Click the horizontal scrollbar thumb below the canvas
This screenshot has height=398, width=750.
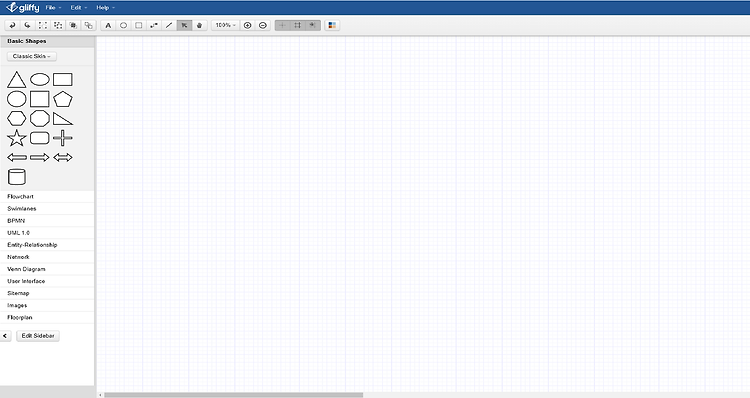(233, 395)
